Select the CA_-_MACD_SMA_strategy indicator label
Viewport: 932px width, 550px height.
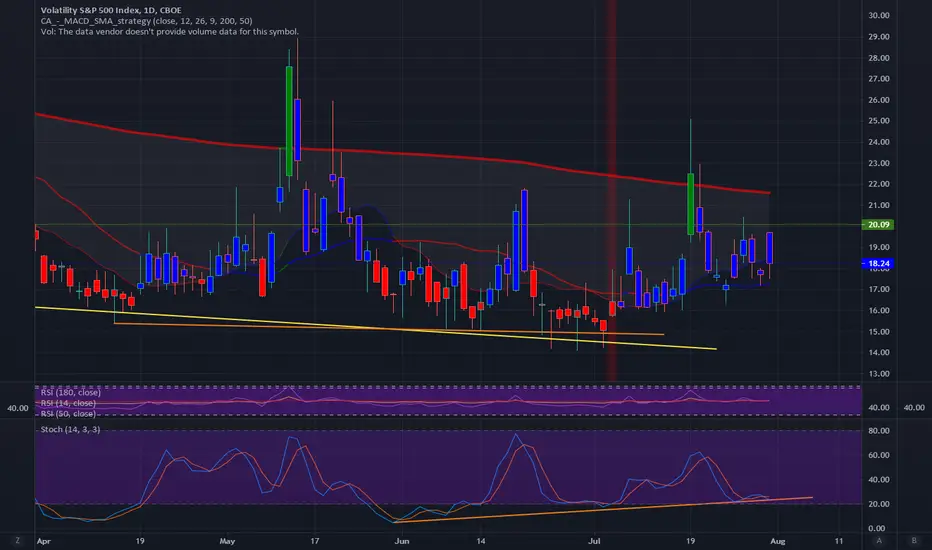(x=146, y=21)
